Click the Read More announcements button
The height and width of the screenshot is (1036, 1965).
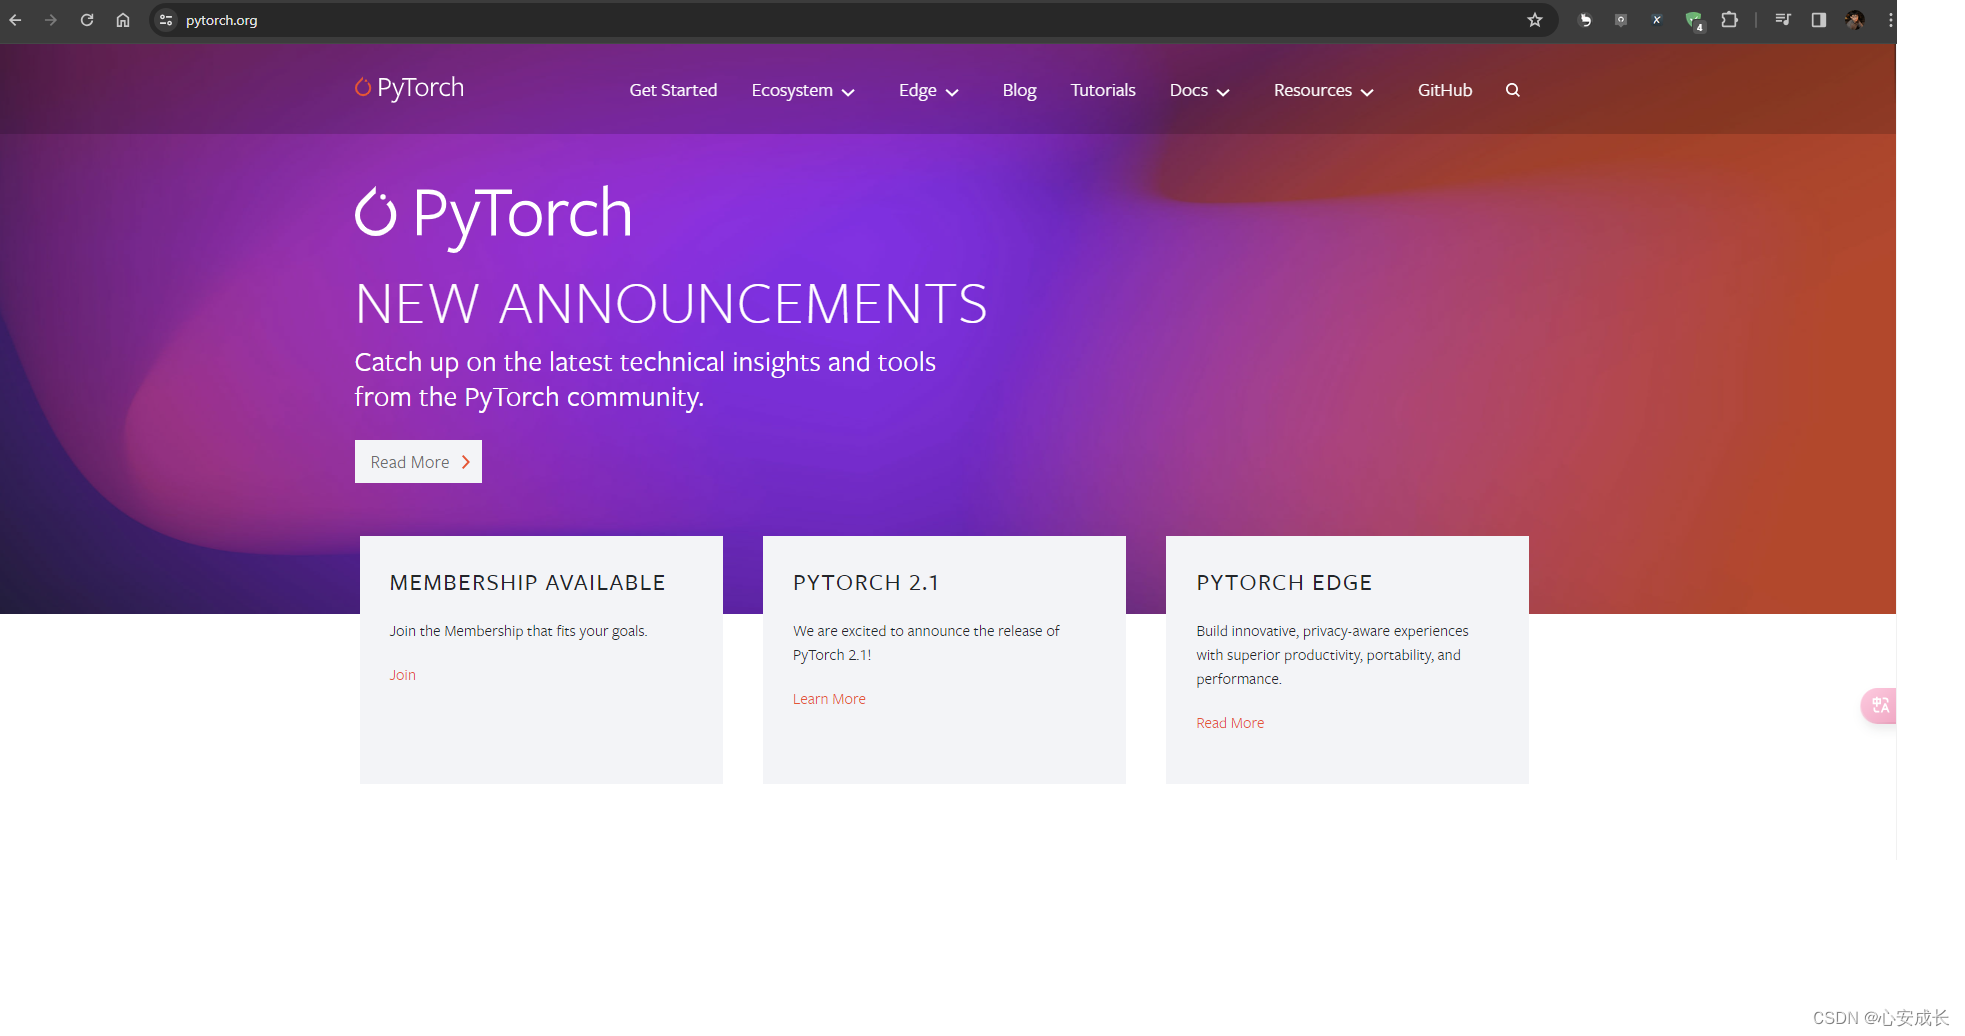418,462
